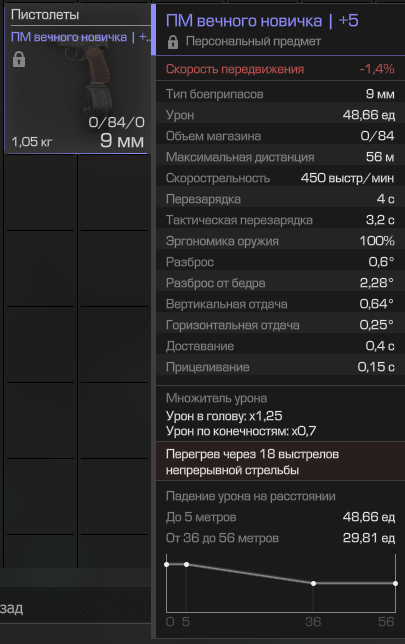Select the Скорострельность stat row

280,178
